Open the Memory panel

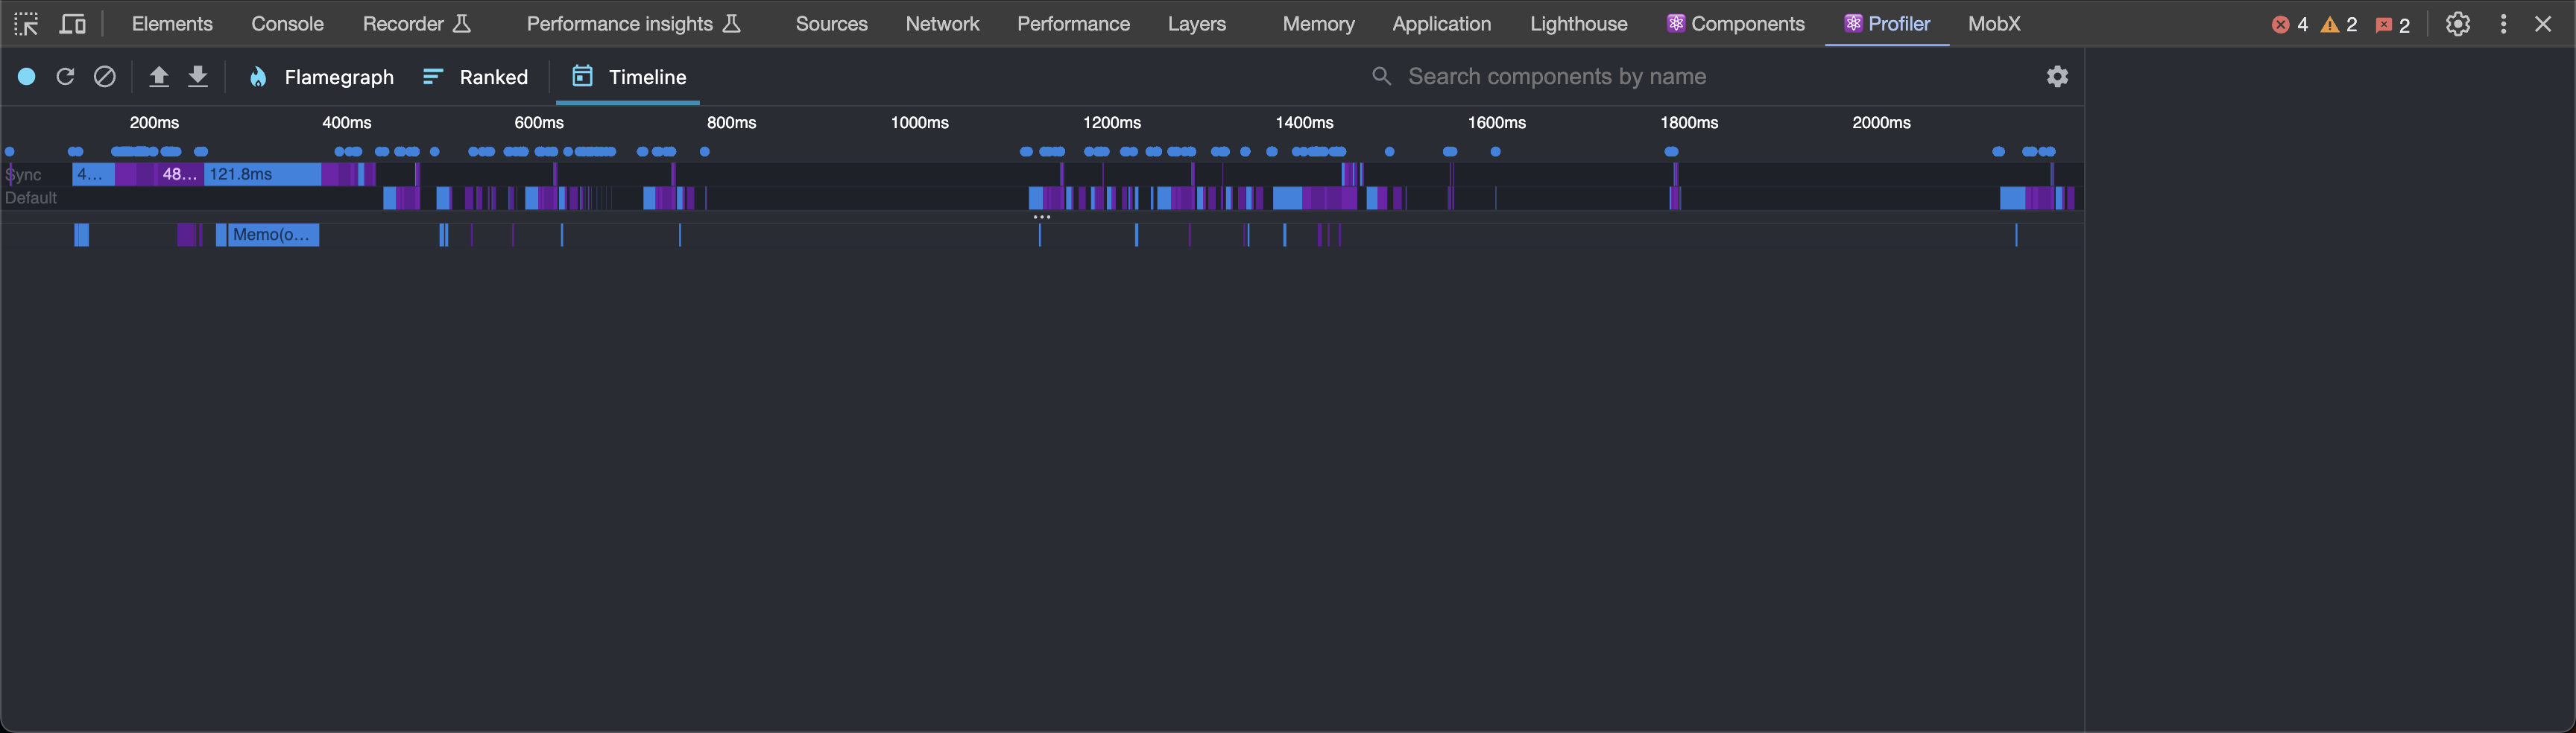click(1316, 23)
